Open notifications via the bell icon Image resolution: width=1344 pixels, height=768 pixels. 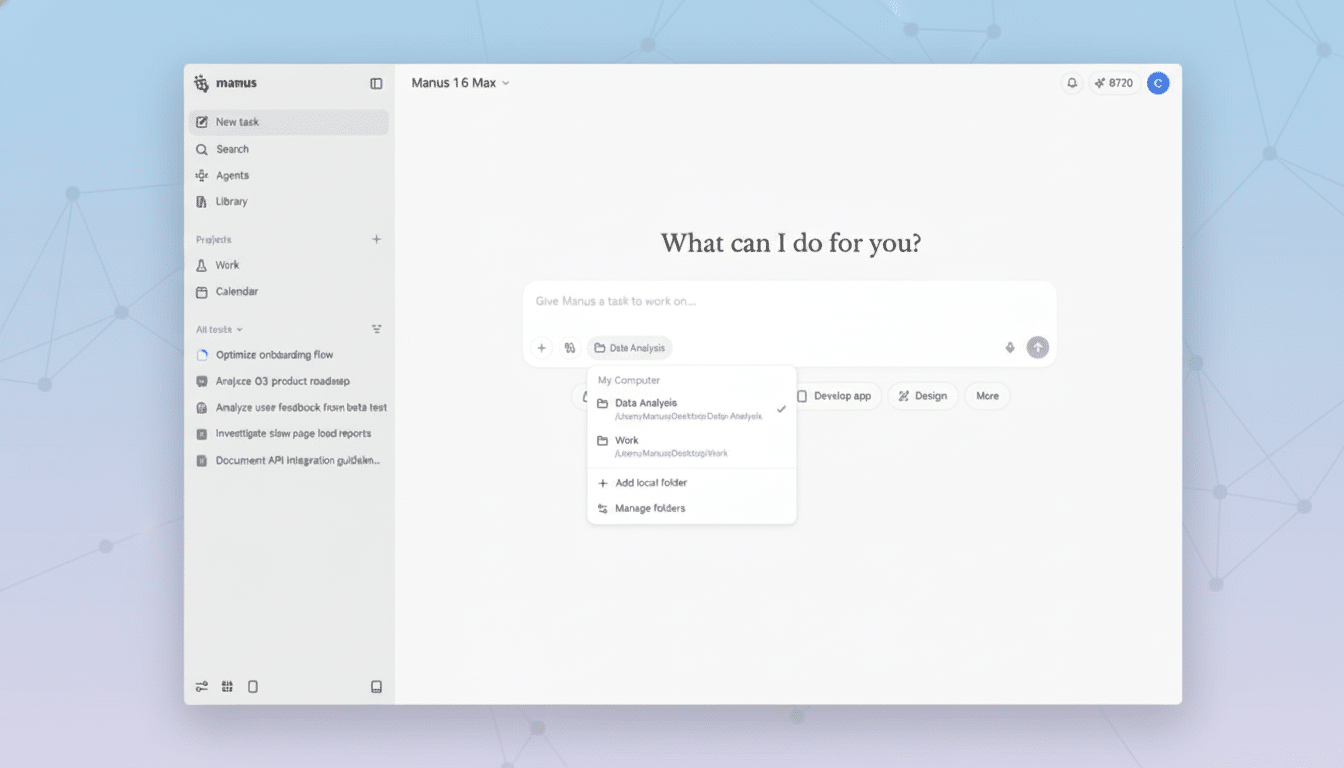tap(1072, 83)
